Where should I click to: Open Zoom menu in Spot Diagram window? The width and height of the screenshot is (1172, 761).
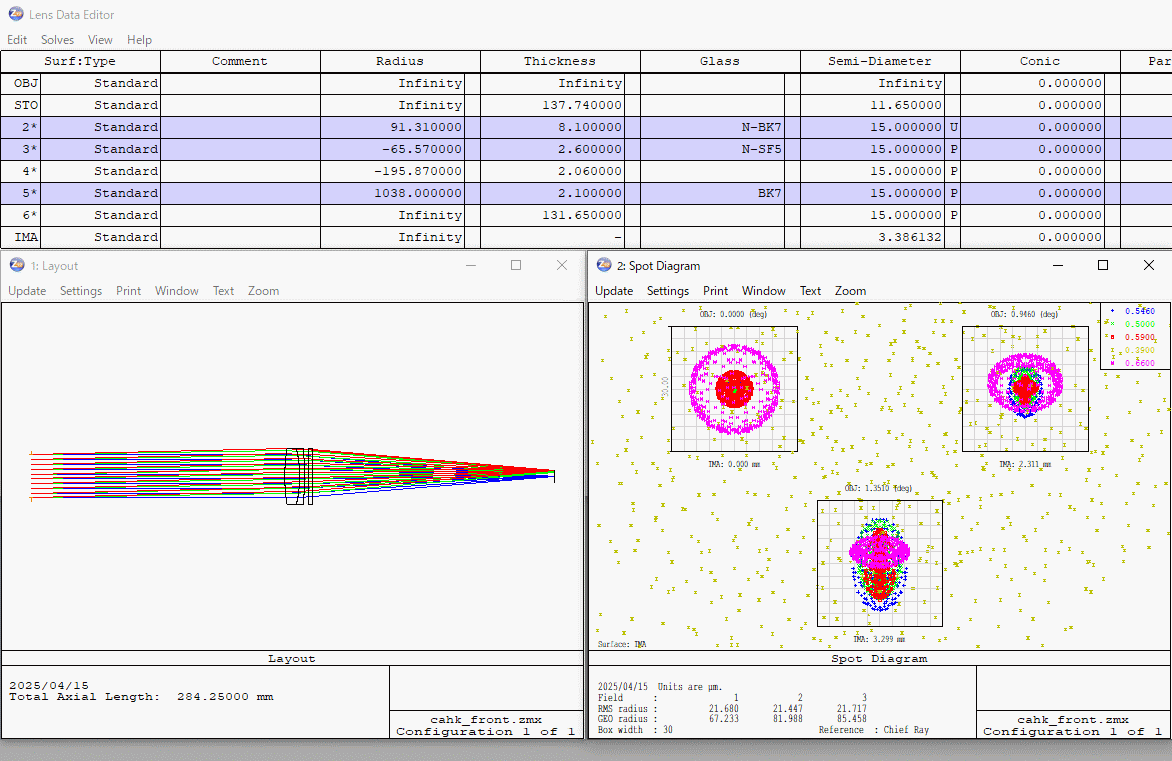pyautogui.click(x=851, y=291)
